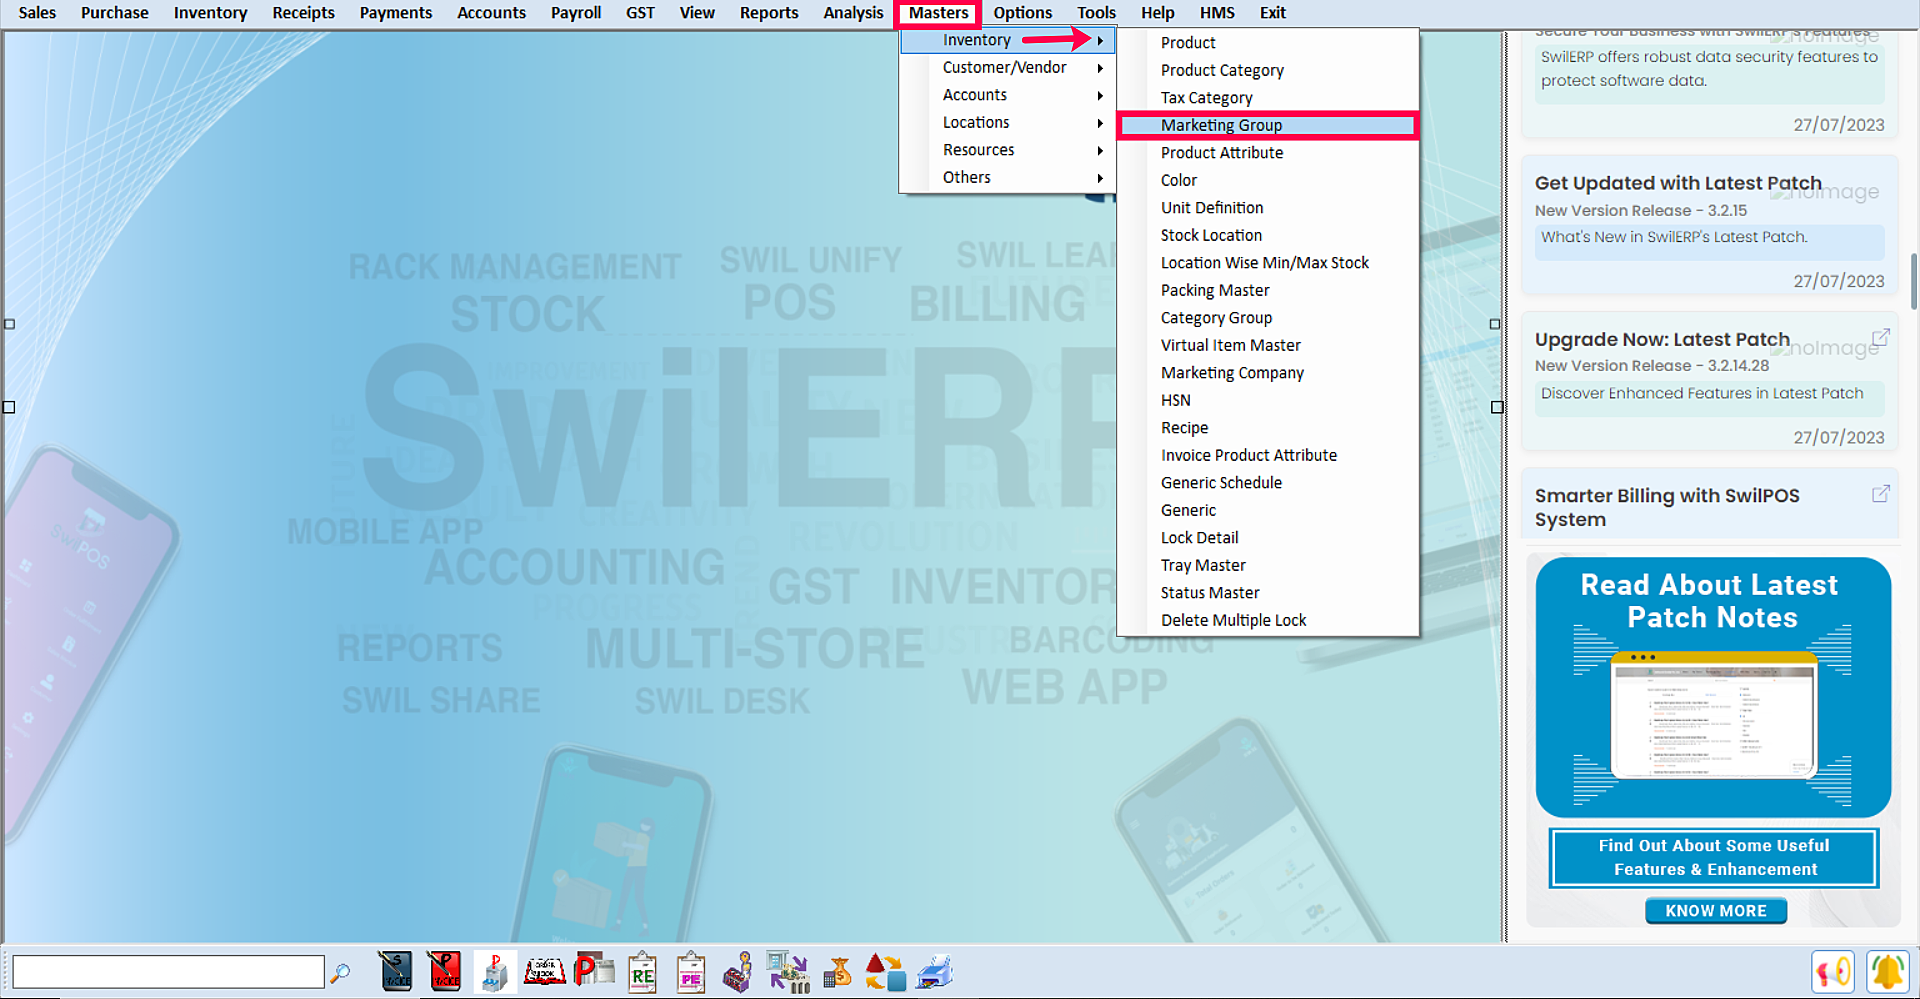The width and height of the screenshot is (1920, 999).
Task: Expand the Others submenu
Action: coord(1008,177)
